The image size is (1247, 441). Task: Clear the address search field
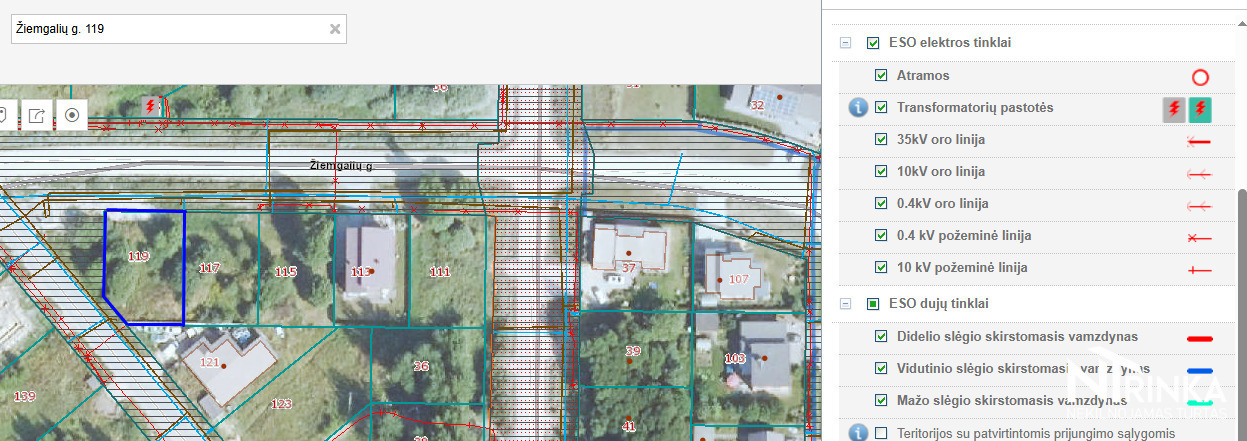335,29
